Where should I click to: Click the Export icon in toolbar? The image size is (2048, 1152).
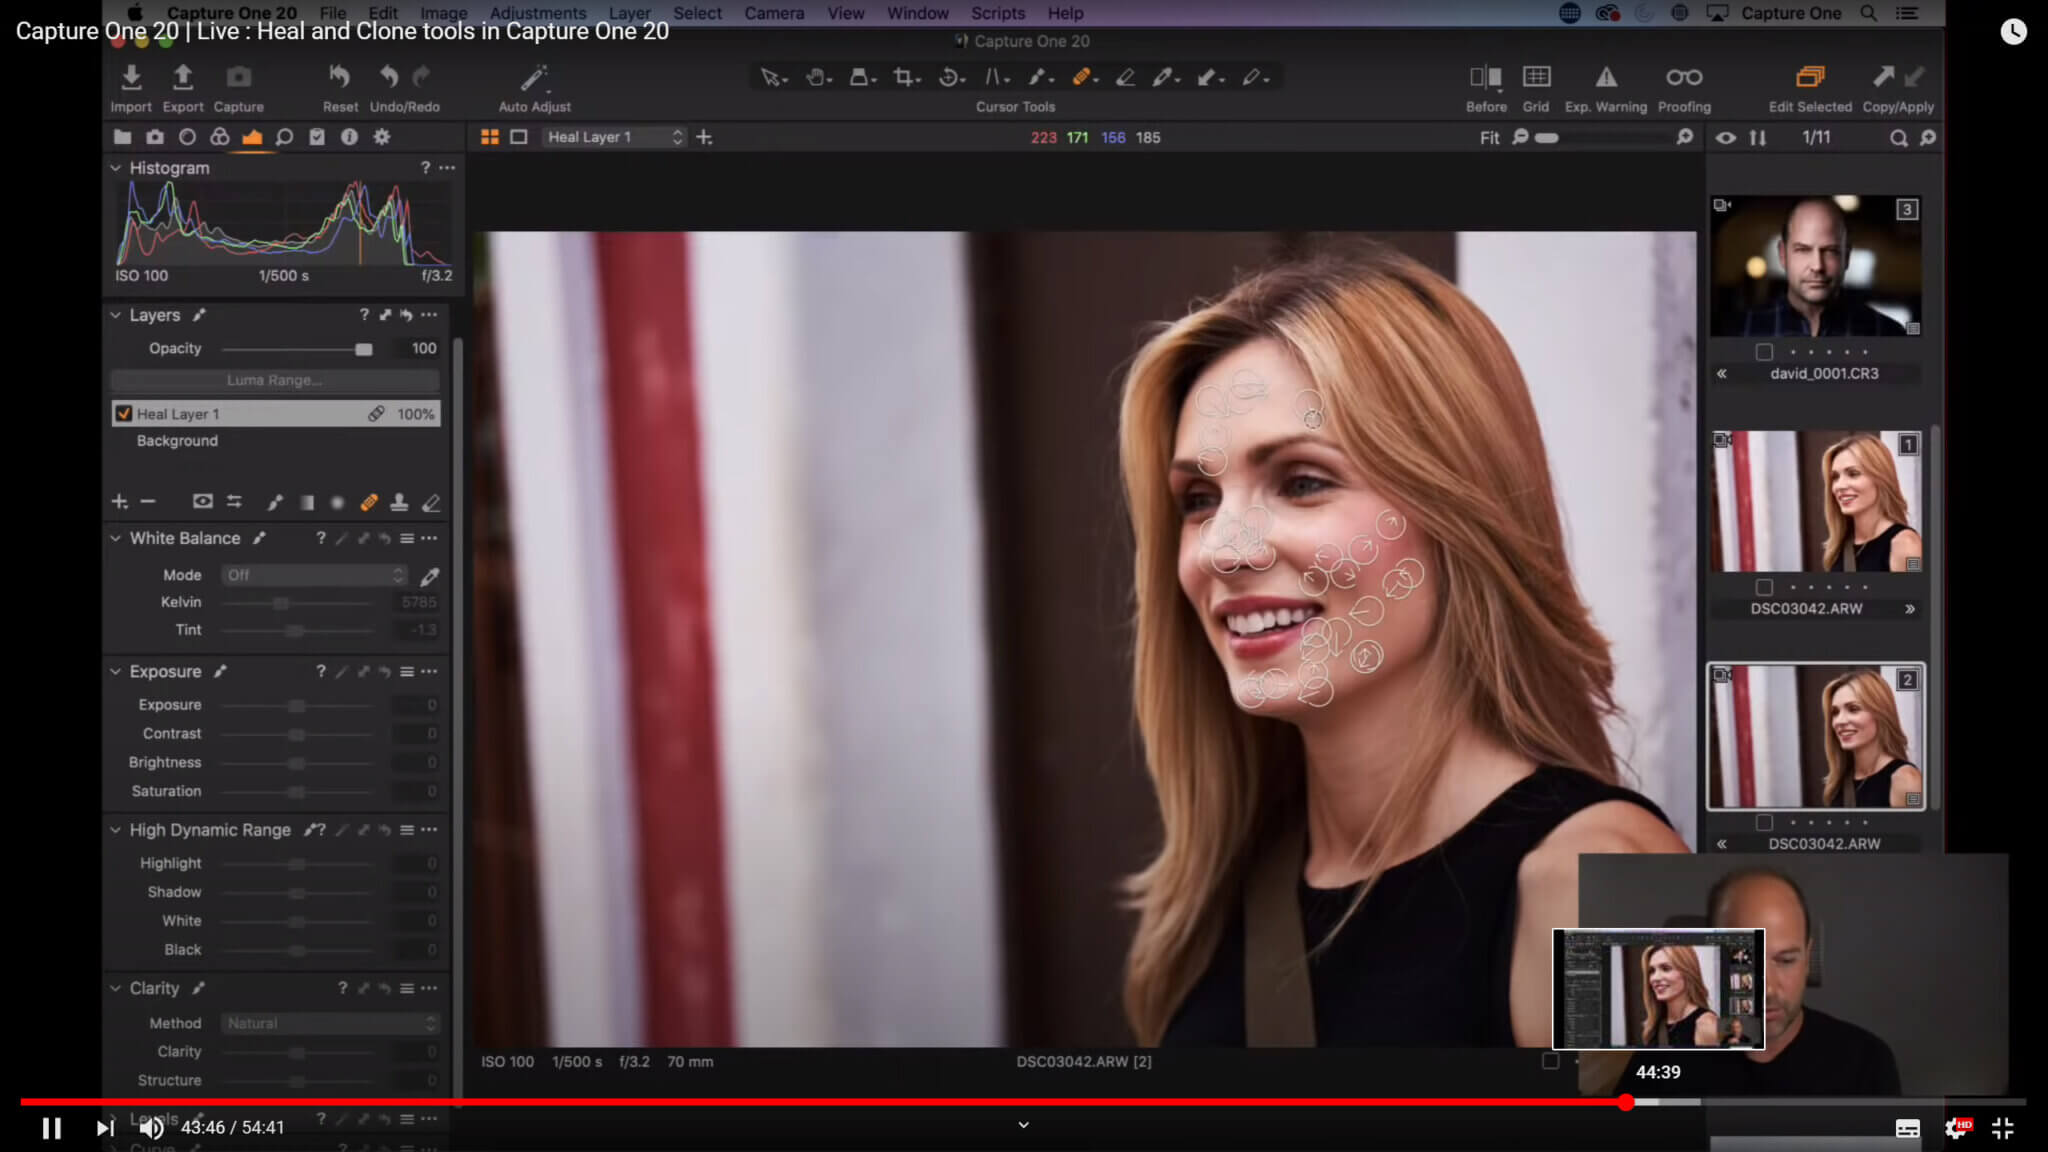click(x=183, y=77)
